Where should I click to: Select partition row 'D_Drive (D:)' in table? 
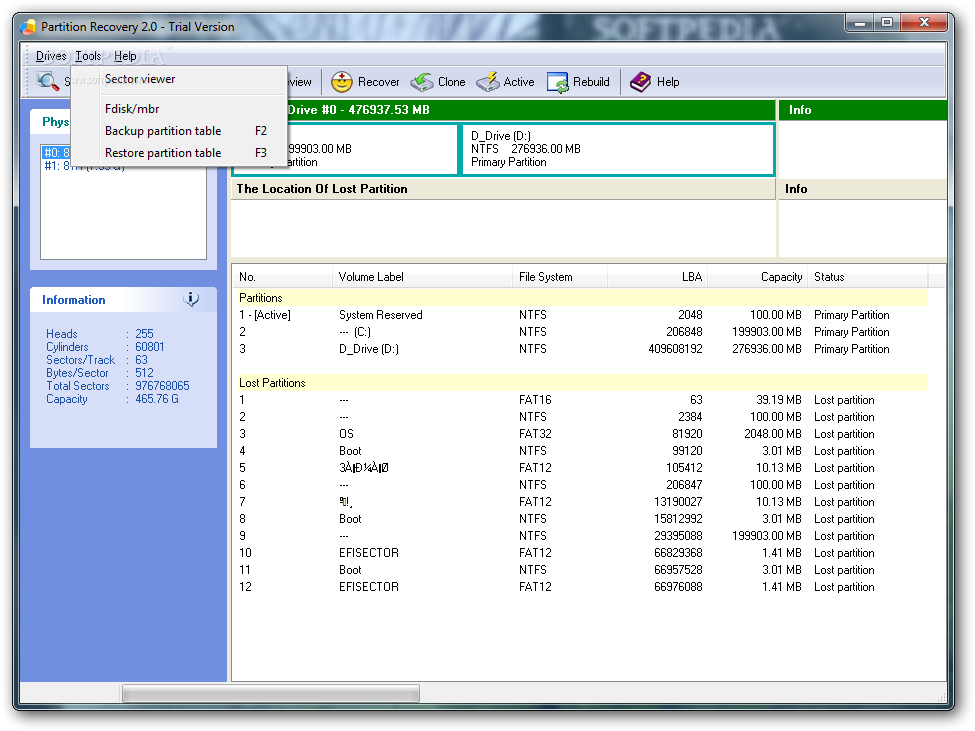(581, 349)
